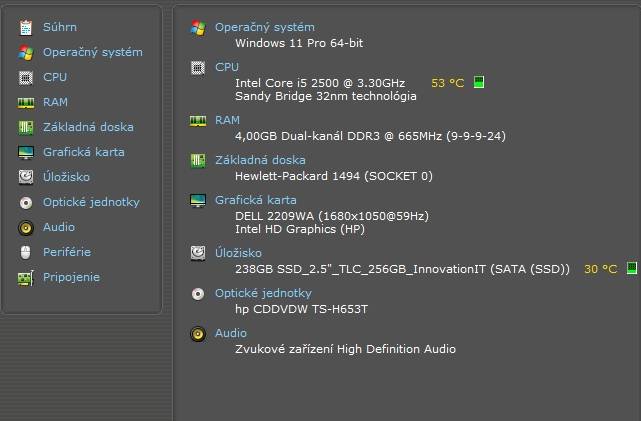Open the Základná doska summary heading
The width and height of the screenshot is (641, 421).
coord(260,160)
